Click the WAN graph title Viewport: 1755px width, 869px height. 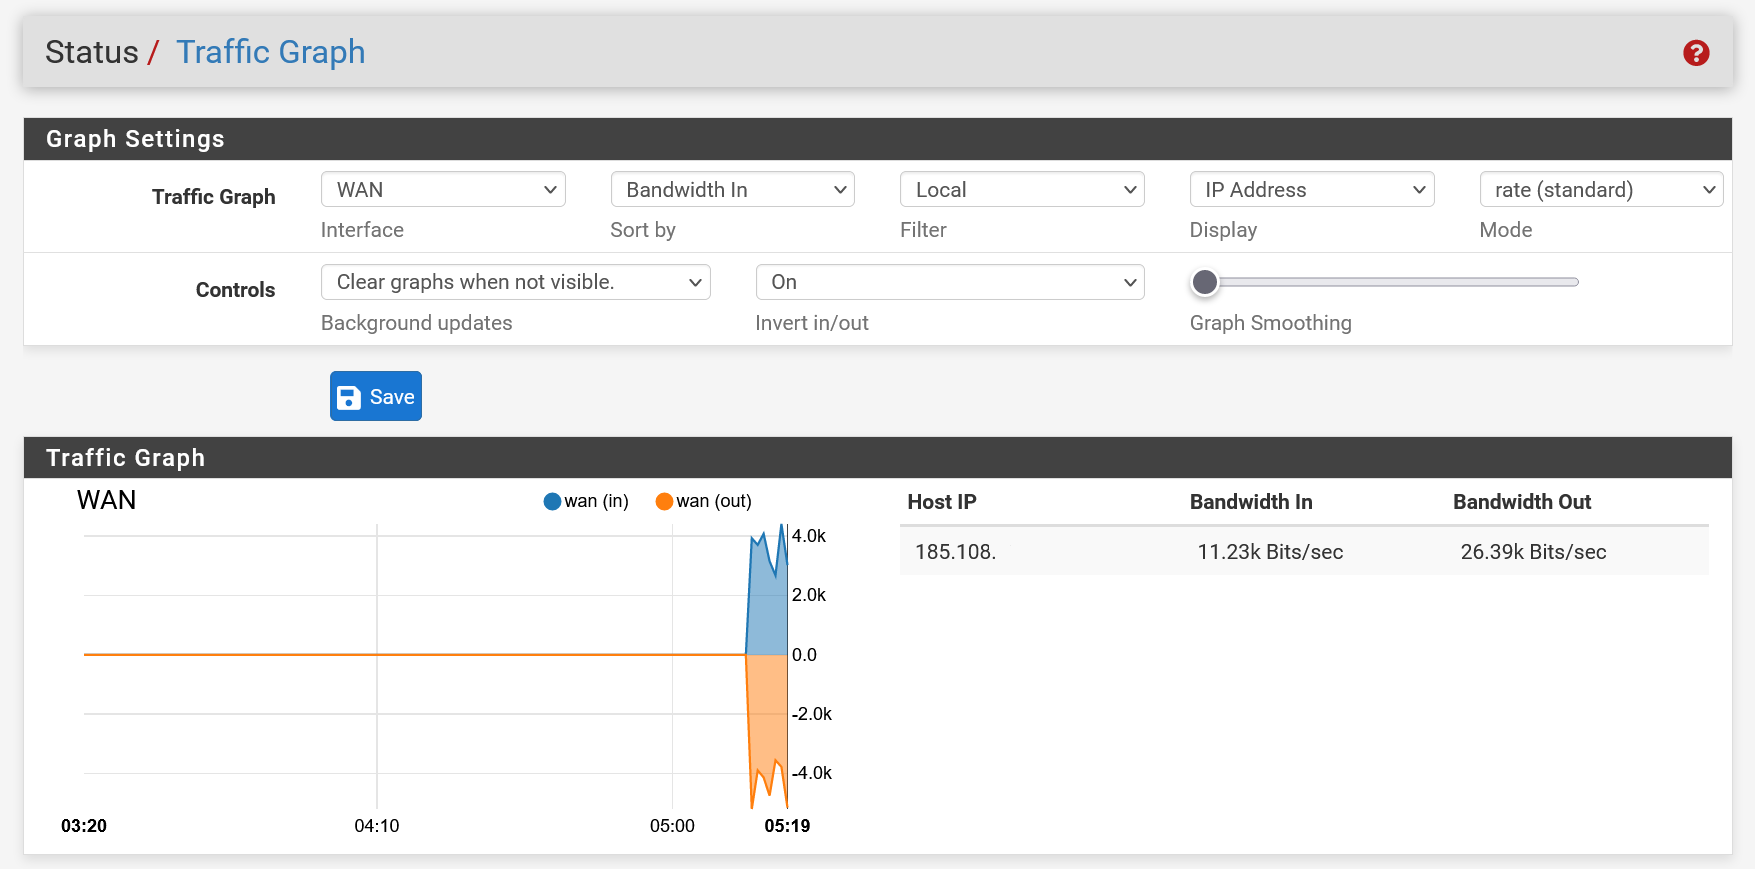(106, 500)
